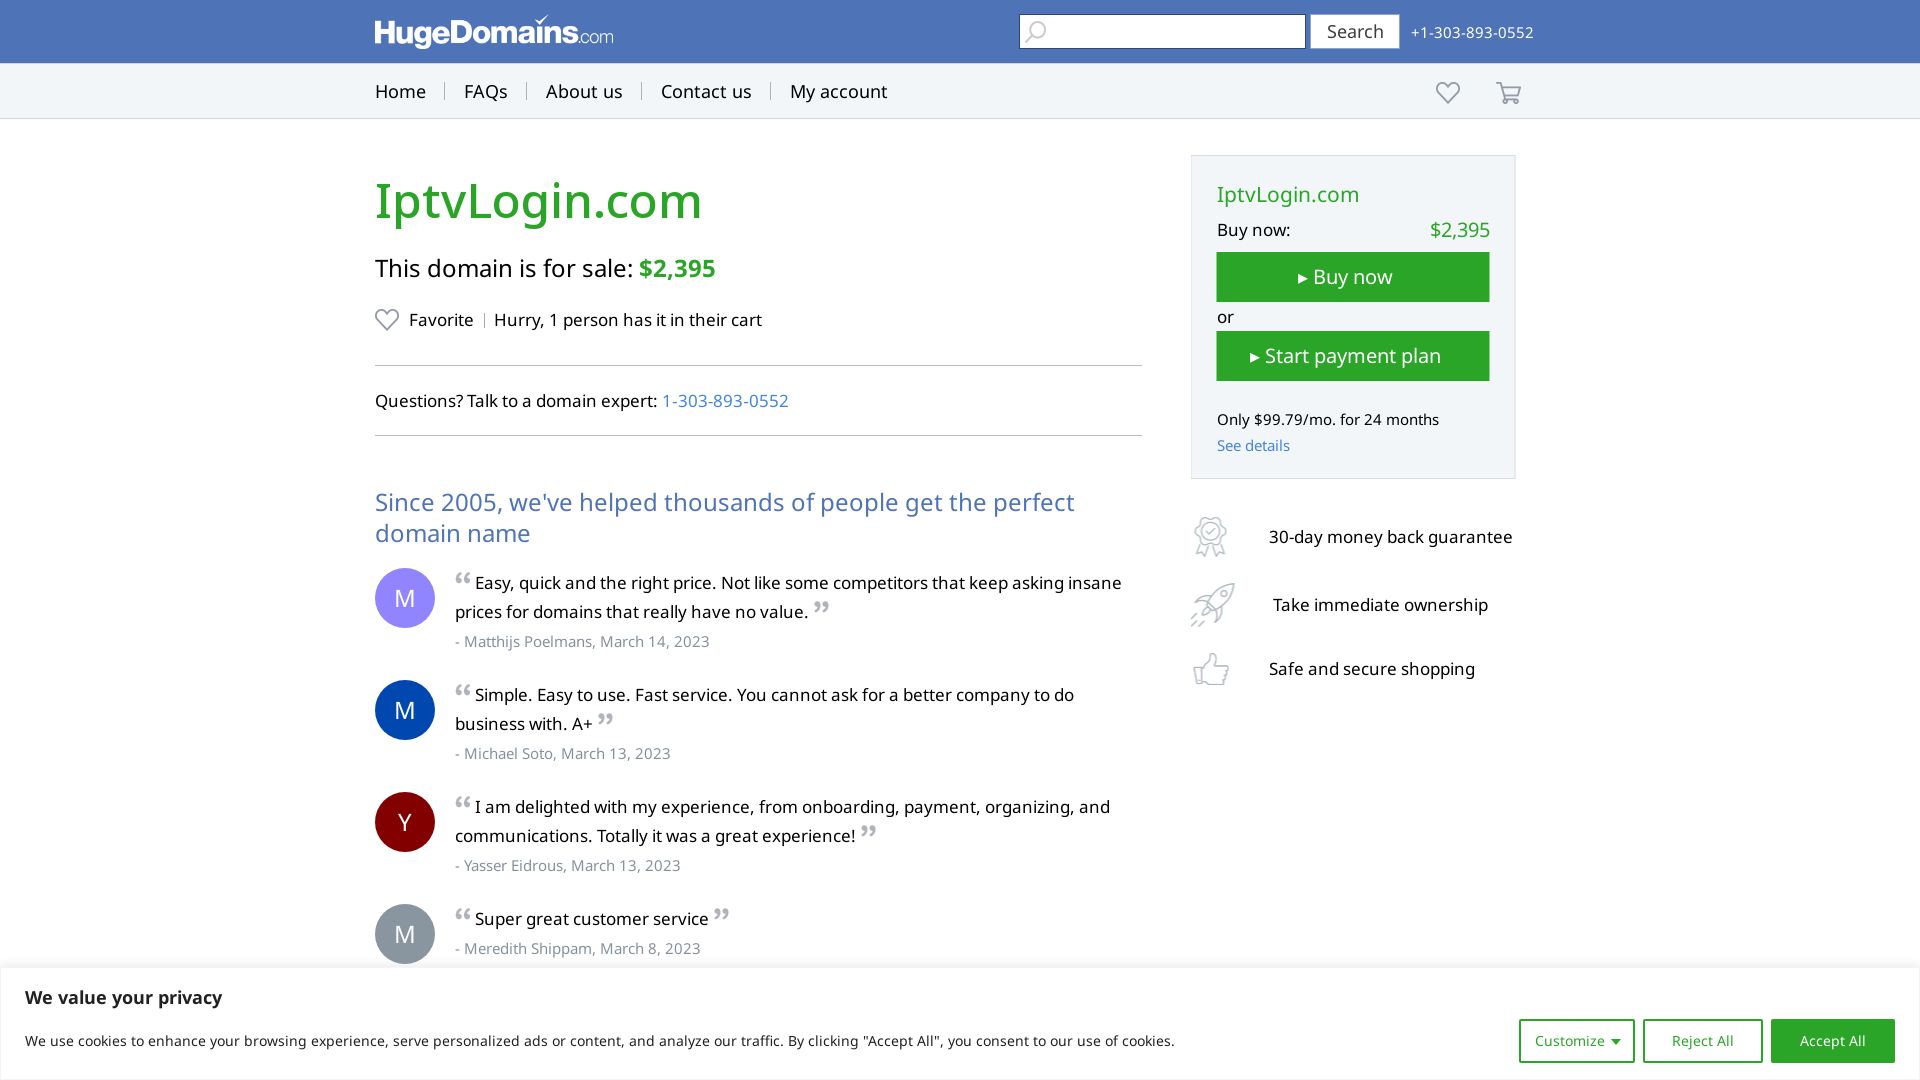Click the heart icon next to Favorite
Screen dimensions: 1920x1080
(386, 319)
